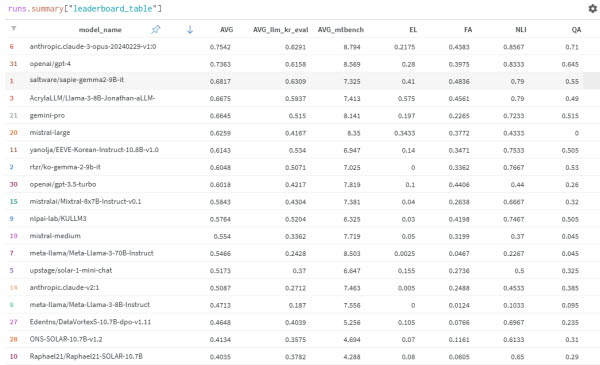Click the EL column header

(413, 29)
